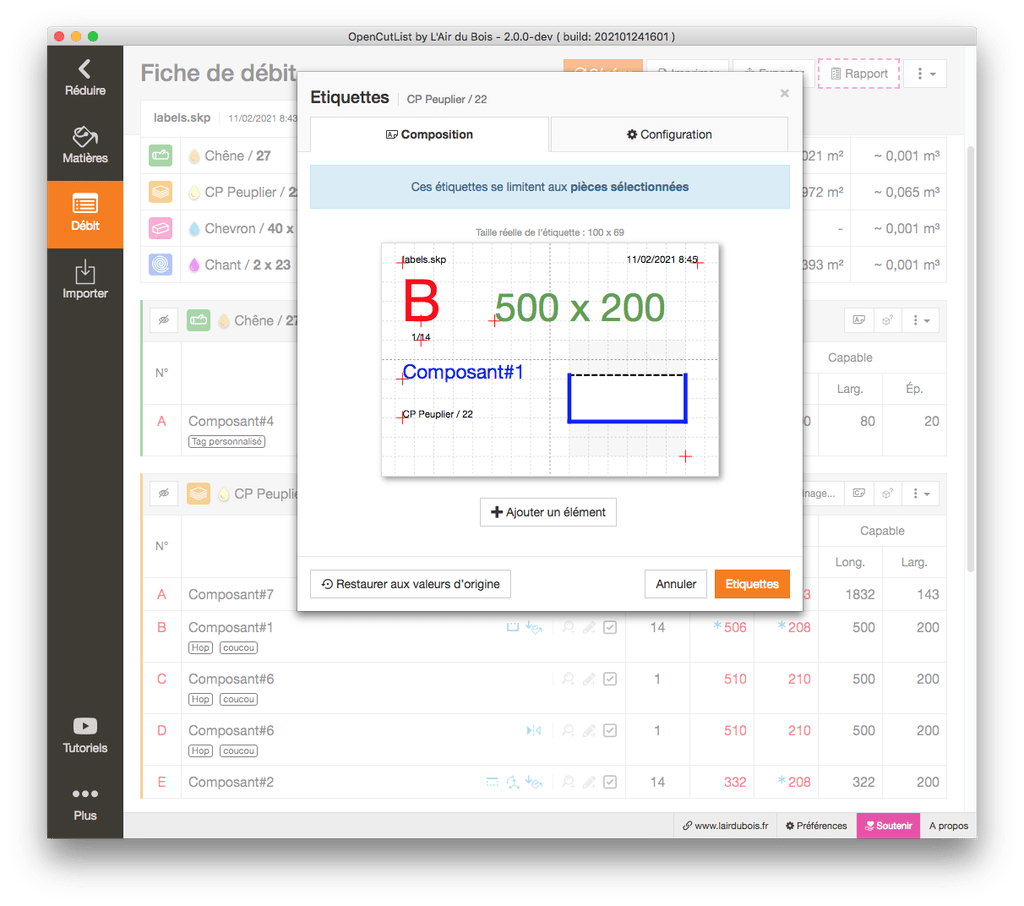Viewport: 1024px width, 906px height.
Task: Click the Rapport button
Action: coord(859,74)
